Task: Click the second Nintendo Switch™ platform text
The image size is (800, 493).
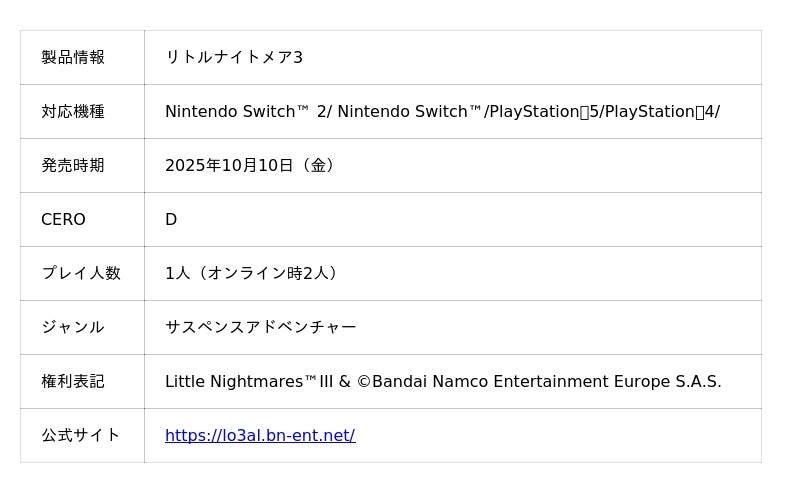Action: pyautogui.click(x=410, y=111)
